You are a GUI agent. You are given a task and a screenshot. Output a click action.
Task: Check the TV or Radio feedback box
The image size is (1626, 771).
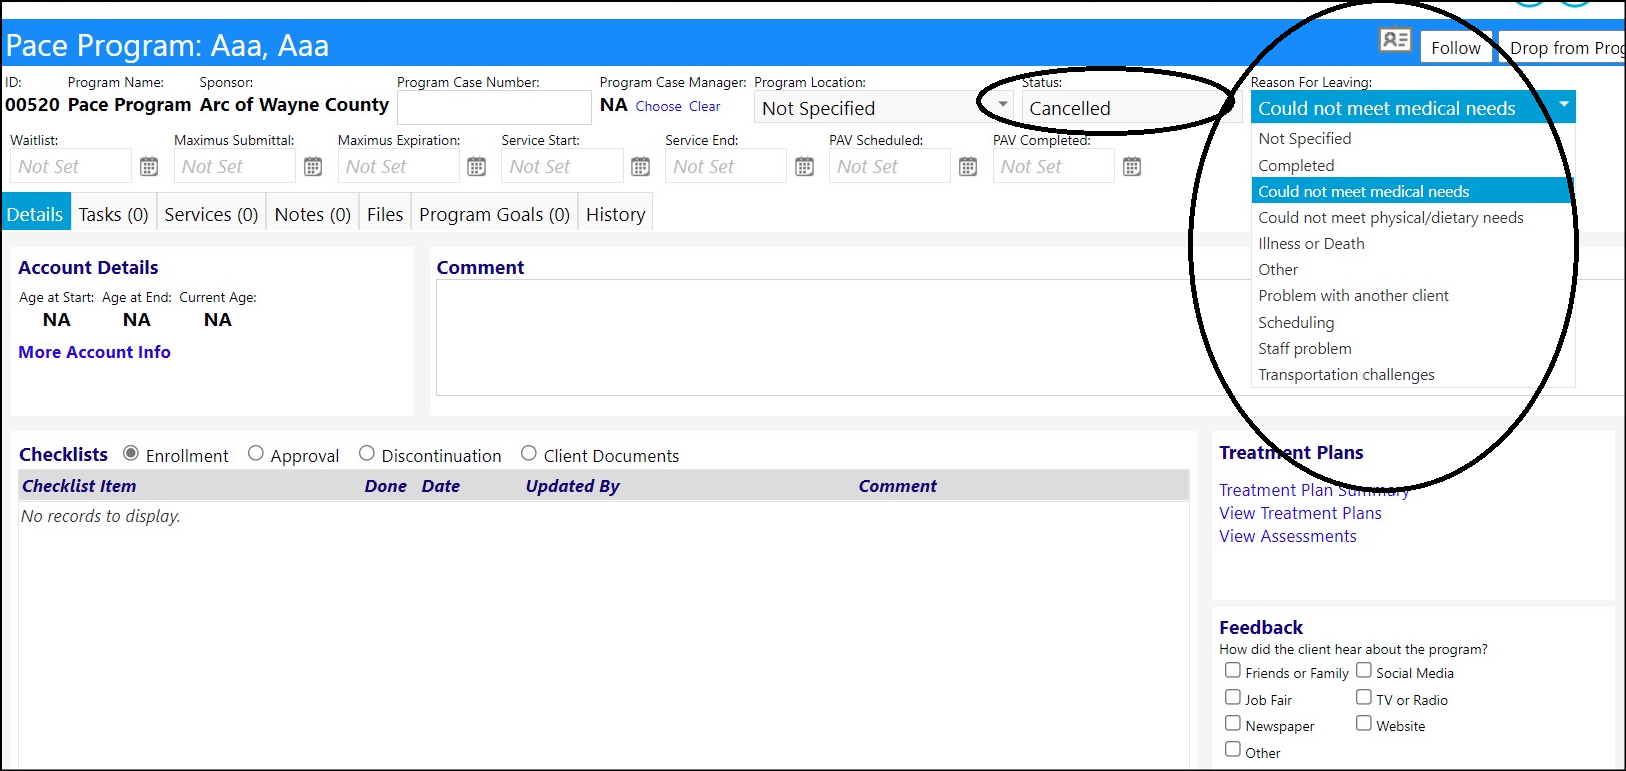[1364, 697]
